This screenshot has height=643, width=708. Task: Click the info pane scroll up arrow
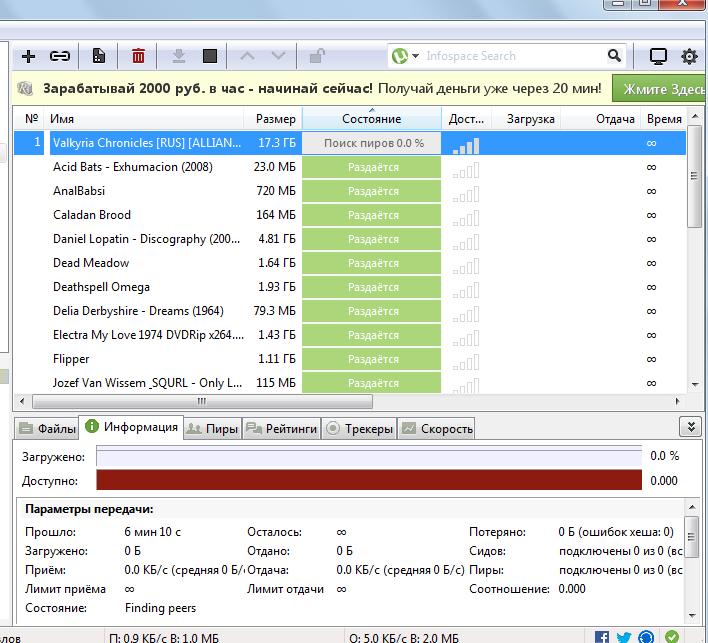tap(692, 508)
